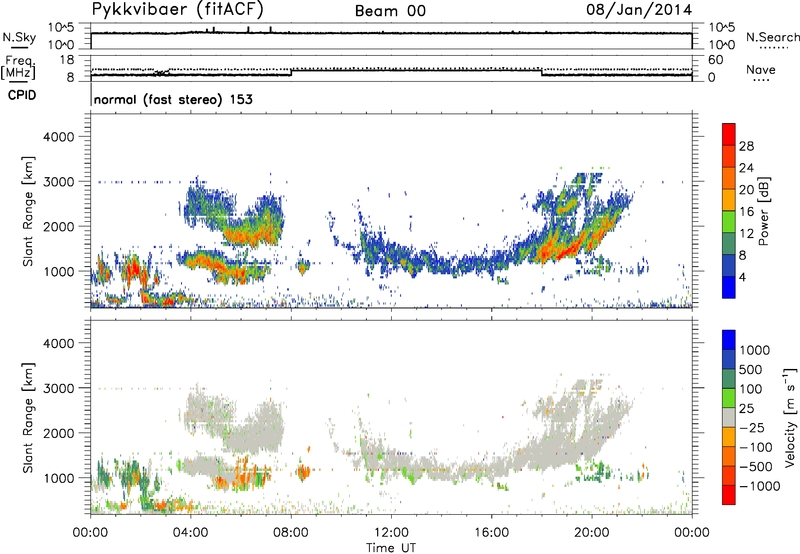This screenshot has width=800, height=554.
Task: Click the power panel 'Slant Range [km]' label
Action: (28, 211)
